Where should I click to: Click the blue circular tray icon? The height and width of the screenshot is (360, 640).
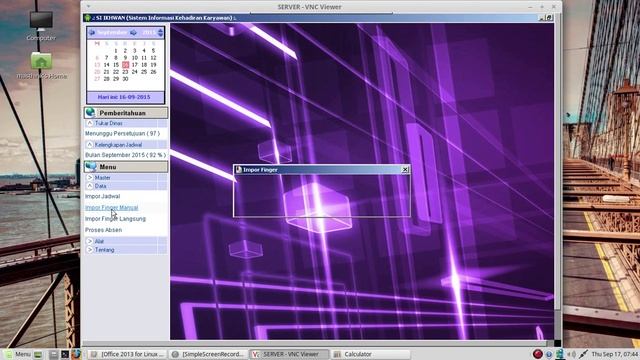549,354
